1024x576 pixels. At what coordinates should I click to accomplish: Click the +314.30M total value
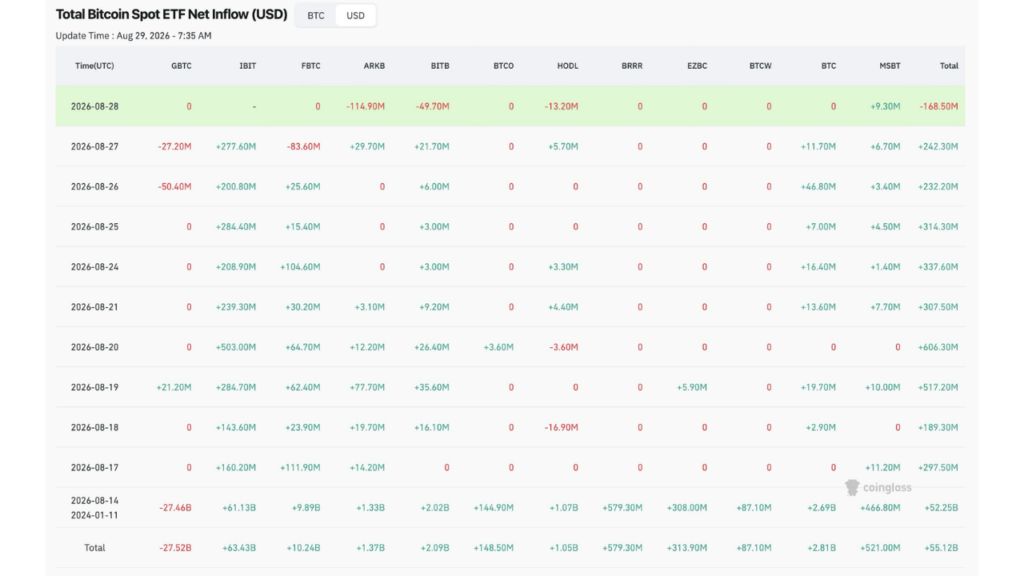[x=938, y=227]
